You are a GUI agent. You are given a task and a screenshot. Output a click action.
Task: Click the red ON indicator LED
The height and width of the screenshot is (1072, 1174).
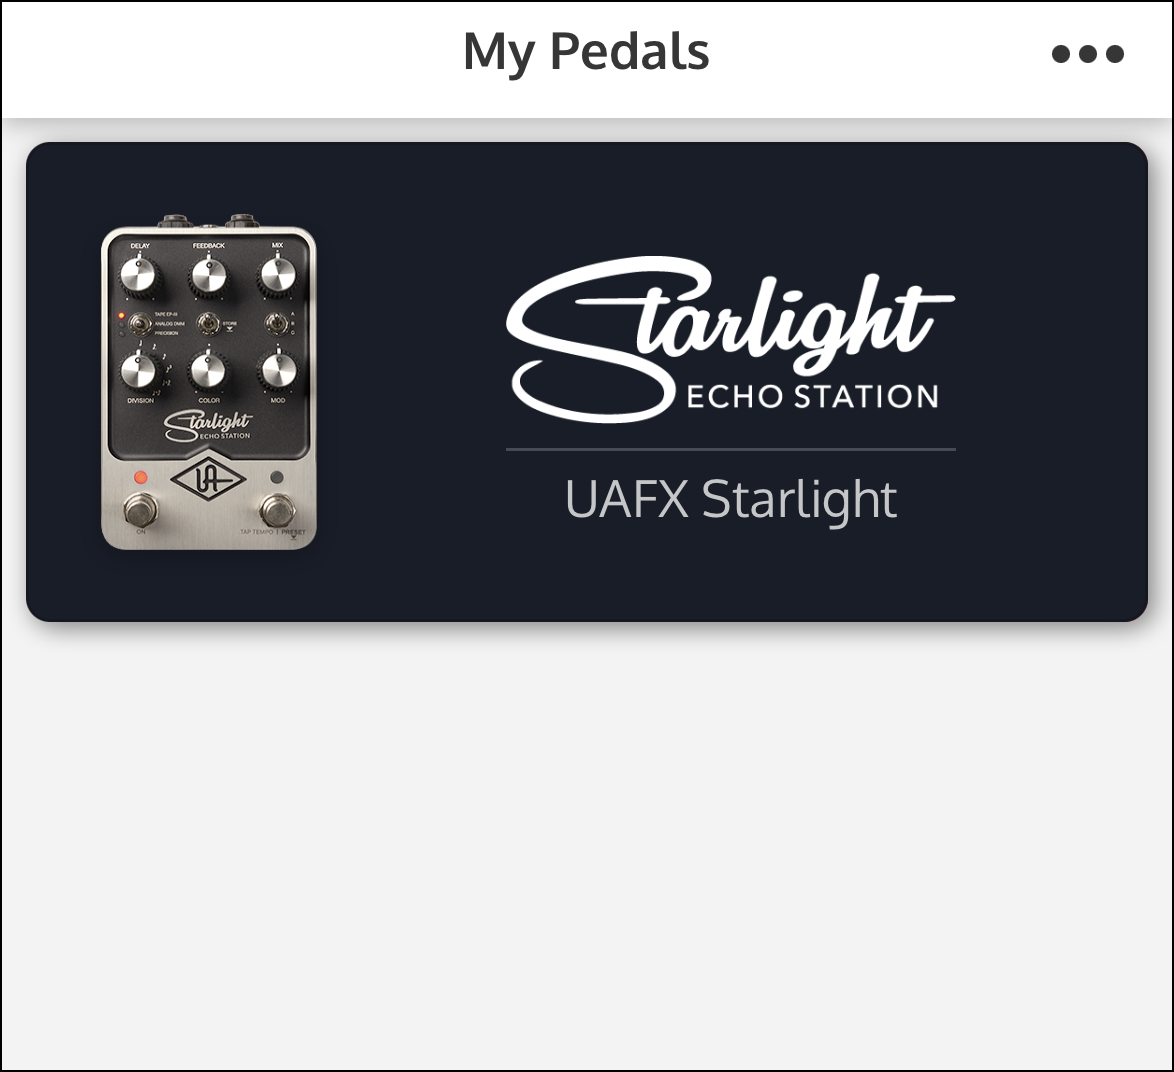pyautogui.click(x=140, y=477)
